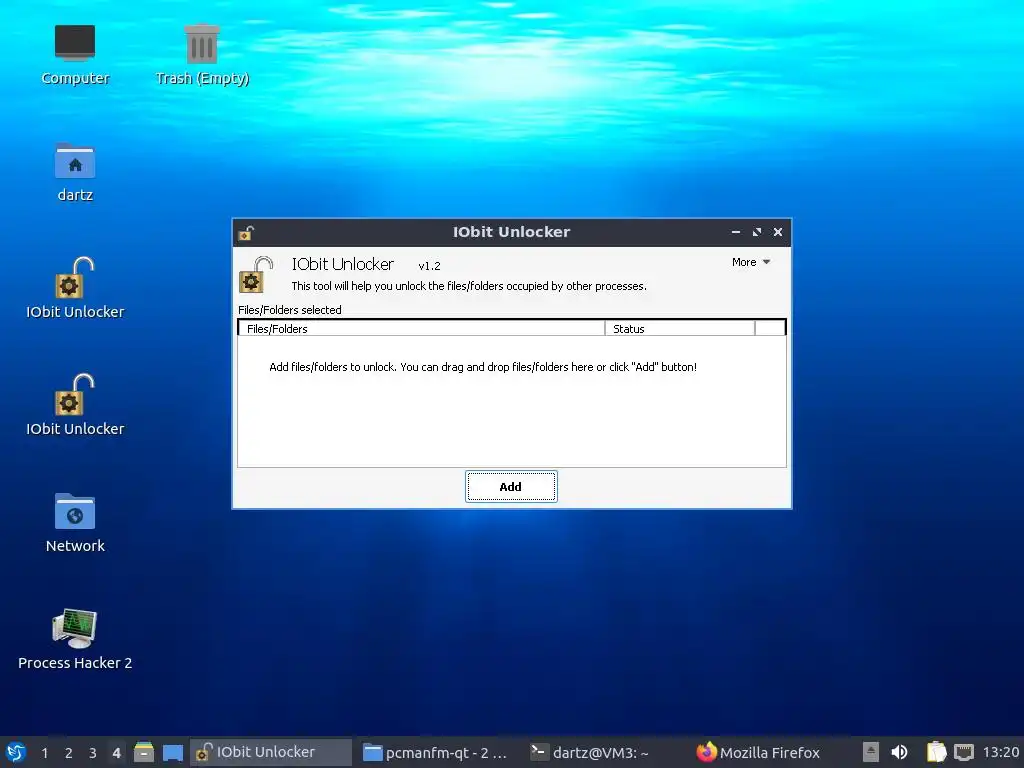Image resolution: width=1024 pixels, height=768 pixels.
Task: Focus the IObit Unlocker taskbar entry
Action: pos(270,752)
